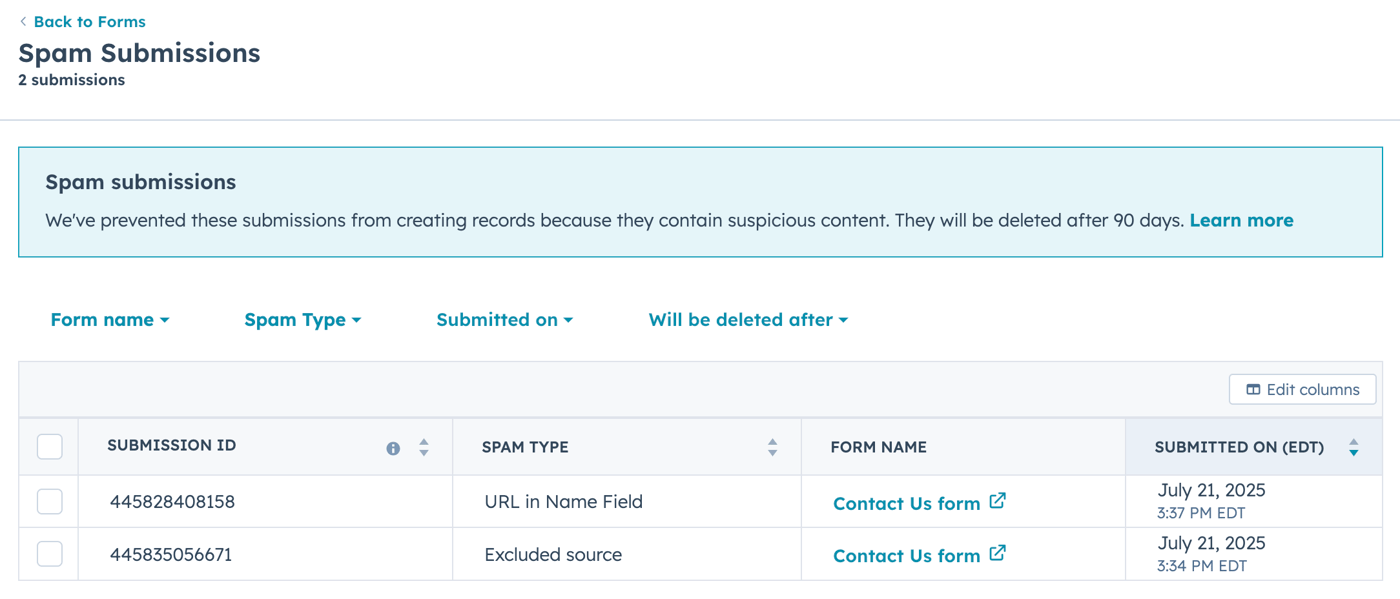This screenshot has height=599, width=1400.
Task: Open submission 445828408158's form via external link icon
Action: point(997,501)
